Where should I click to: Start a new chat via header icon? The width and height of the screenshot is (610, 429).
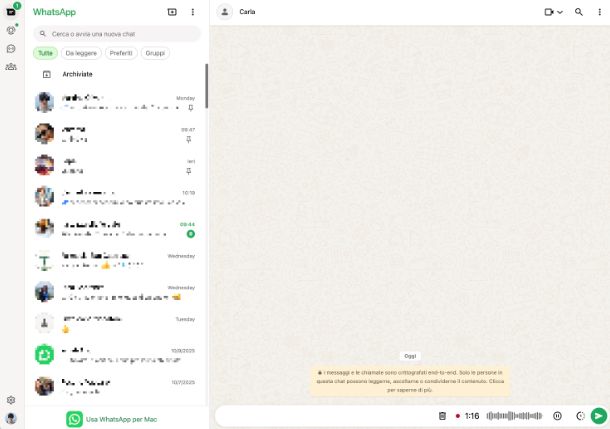[172, 12]
